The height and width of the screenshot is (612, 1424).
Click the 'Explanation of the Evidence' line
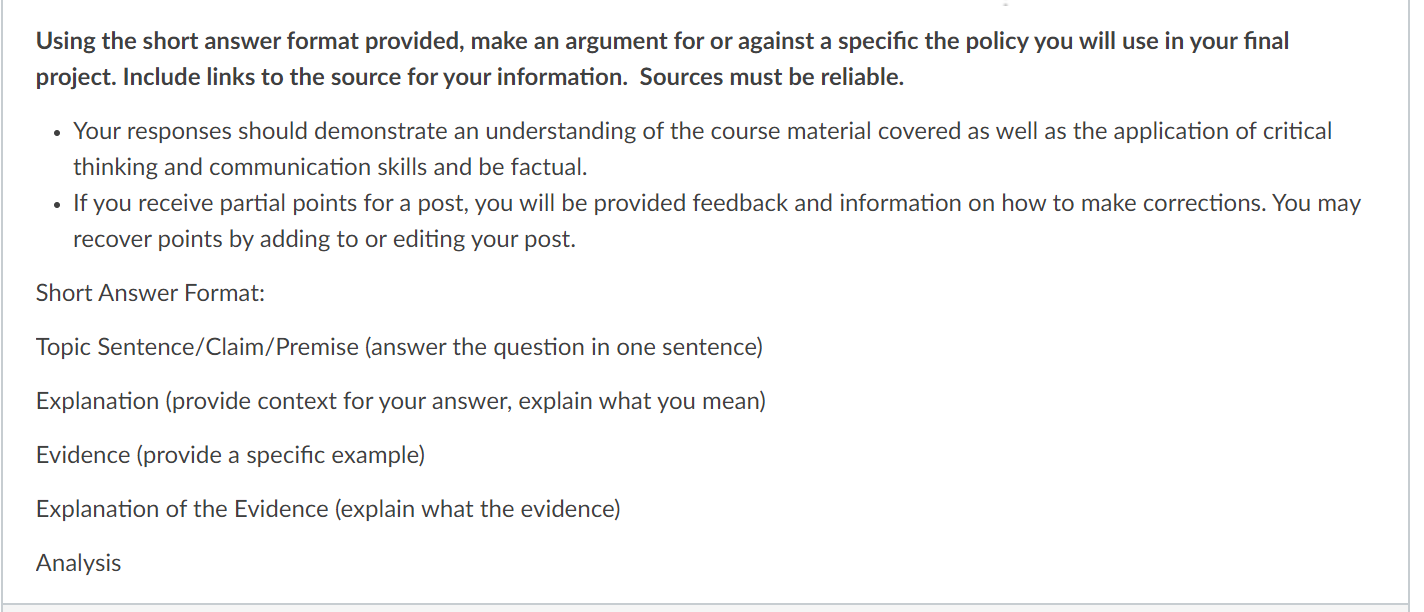328,510
